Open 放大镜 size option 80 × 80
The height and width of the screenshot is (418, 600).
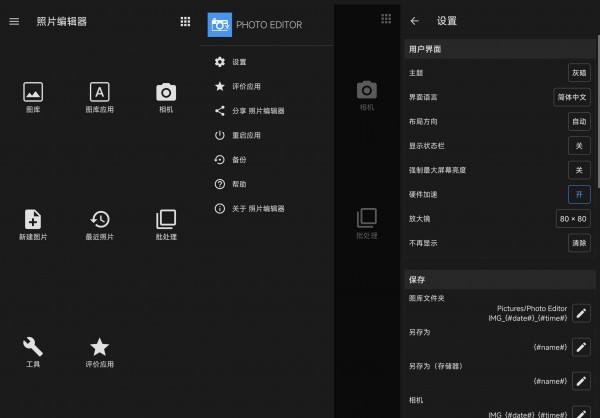(573, 218)
